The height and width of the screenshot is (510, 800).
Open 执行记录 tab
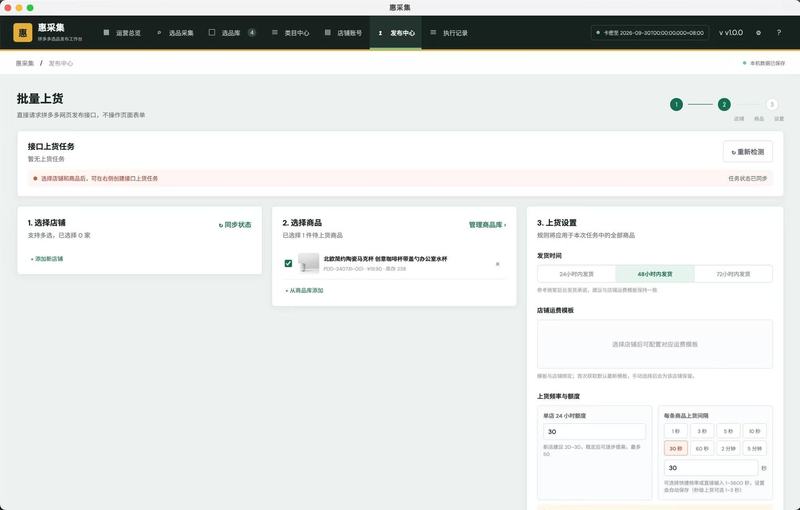pos(448,33)
